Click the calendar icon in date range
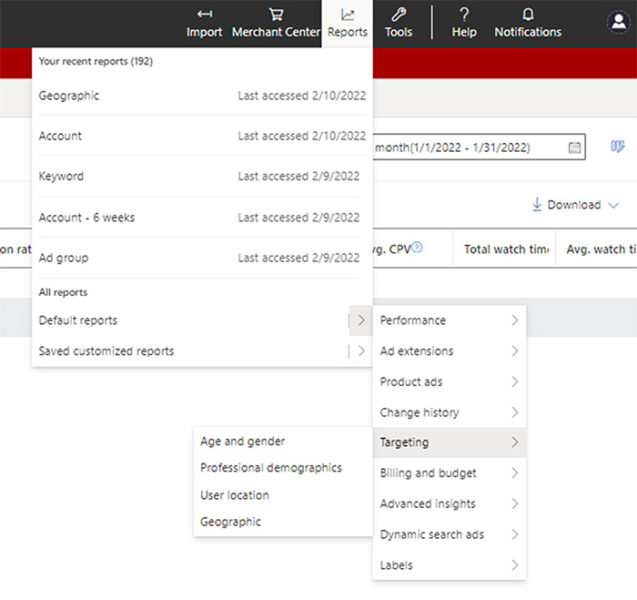 [x=575, y=147]
